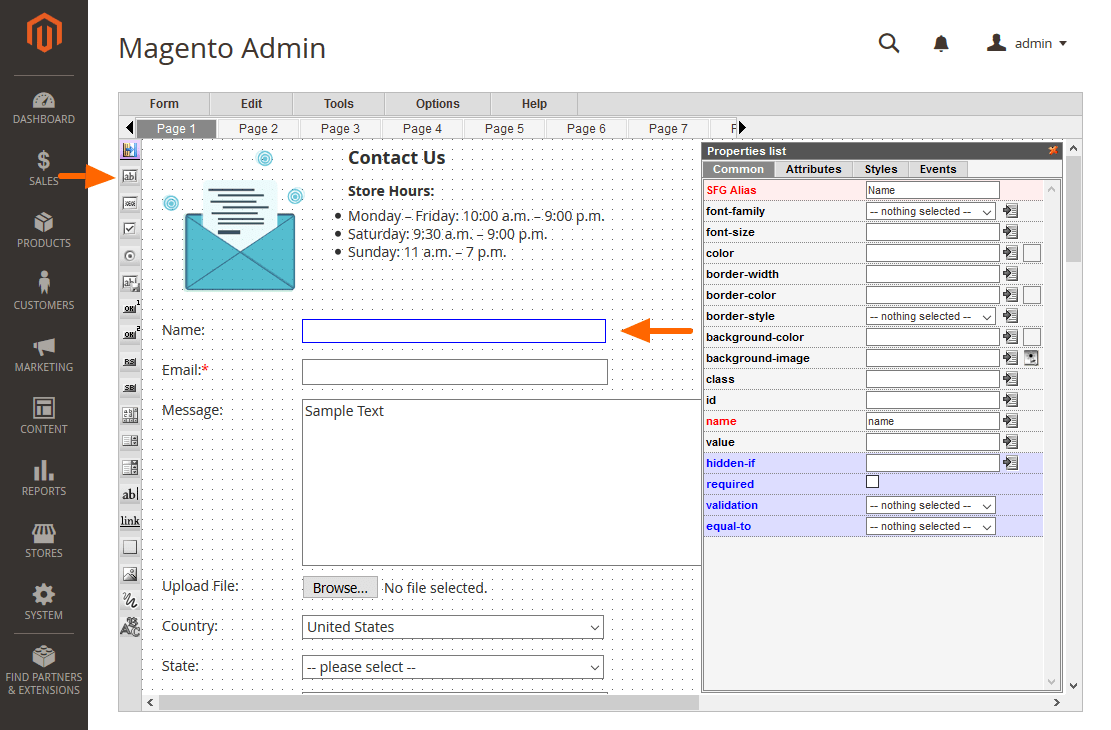
Task: Click the Browse button for Upload File
Action: (x=339, y=587)
